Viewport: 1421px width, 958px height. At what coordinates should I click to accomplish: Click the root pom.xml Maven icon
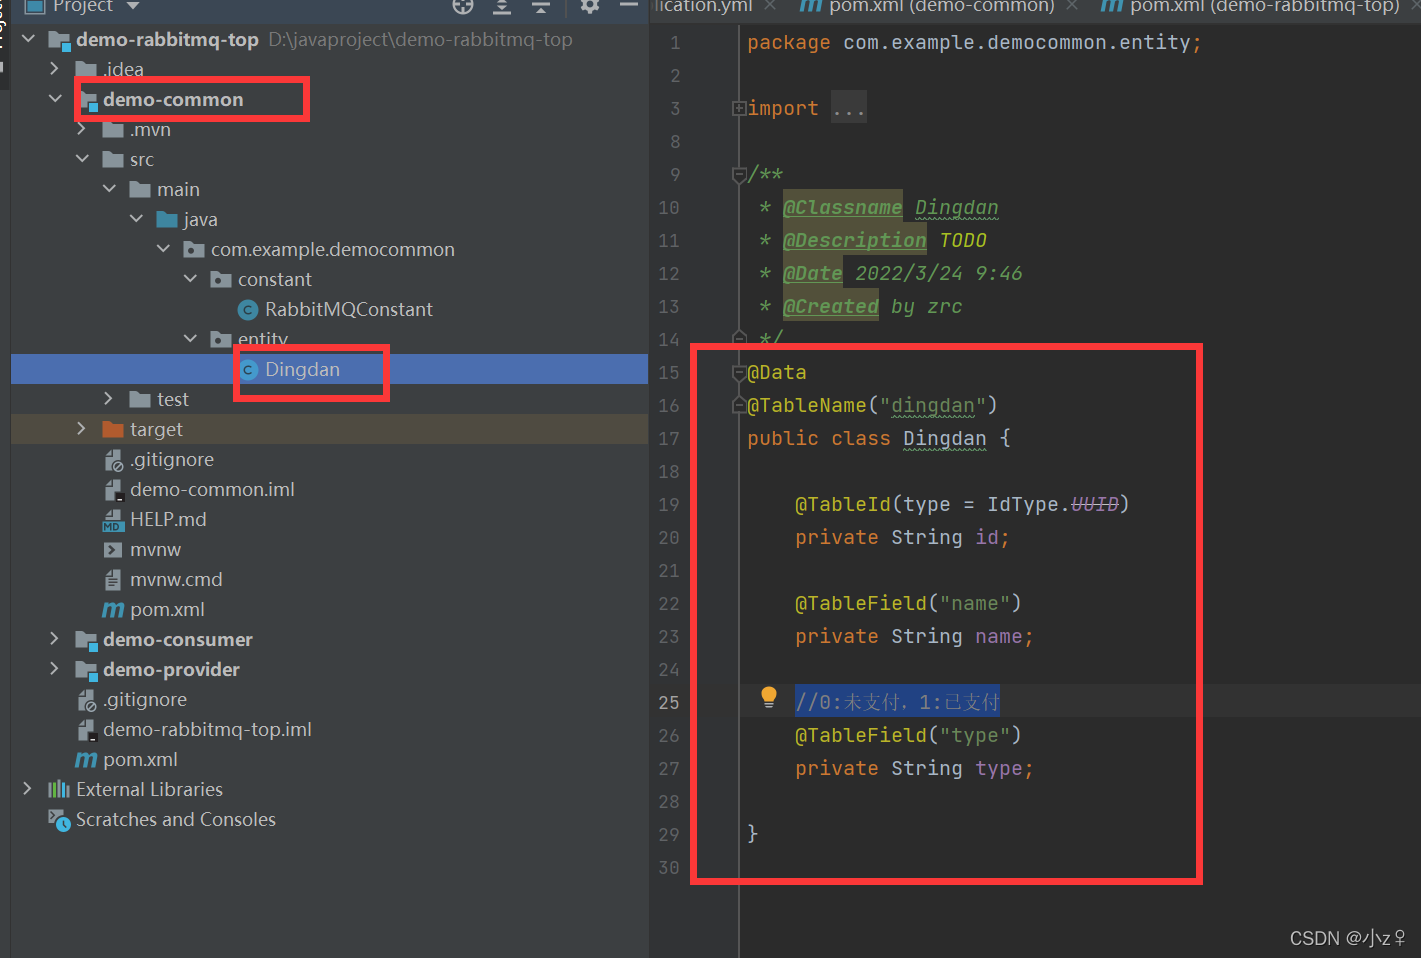pyautogui.click(x=87, y=760)
